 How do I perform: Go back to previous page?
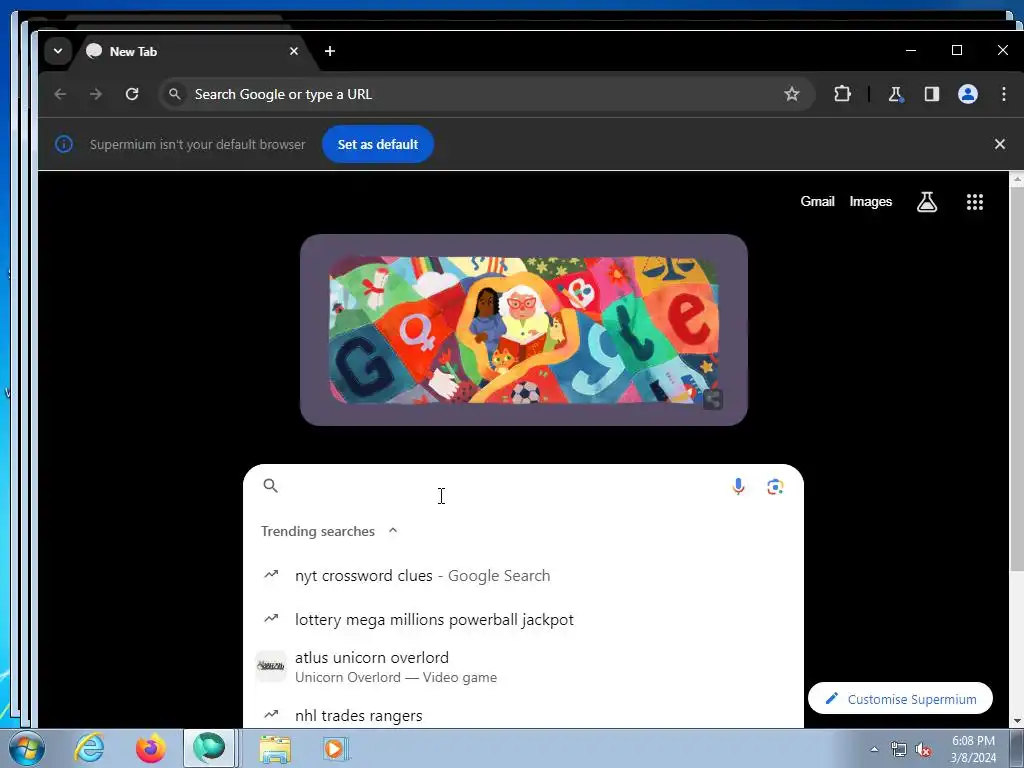point(60,94)
